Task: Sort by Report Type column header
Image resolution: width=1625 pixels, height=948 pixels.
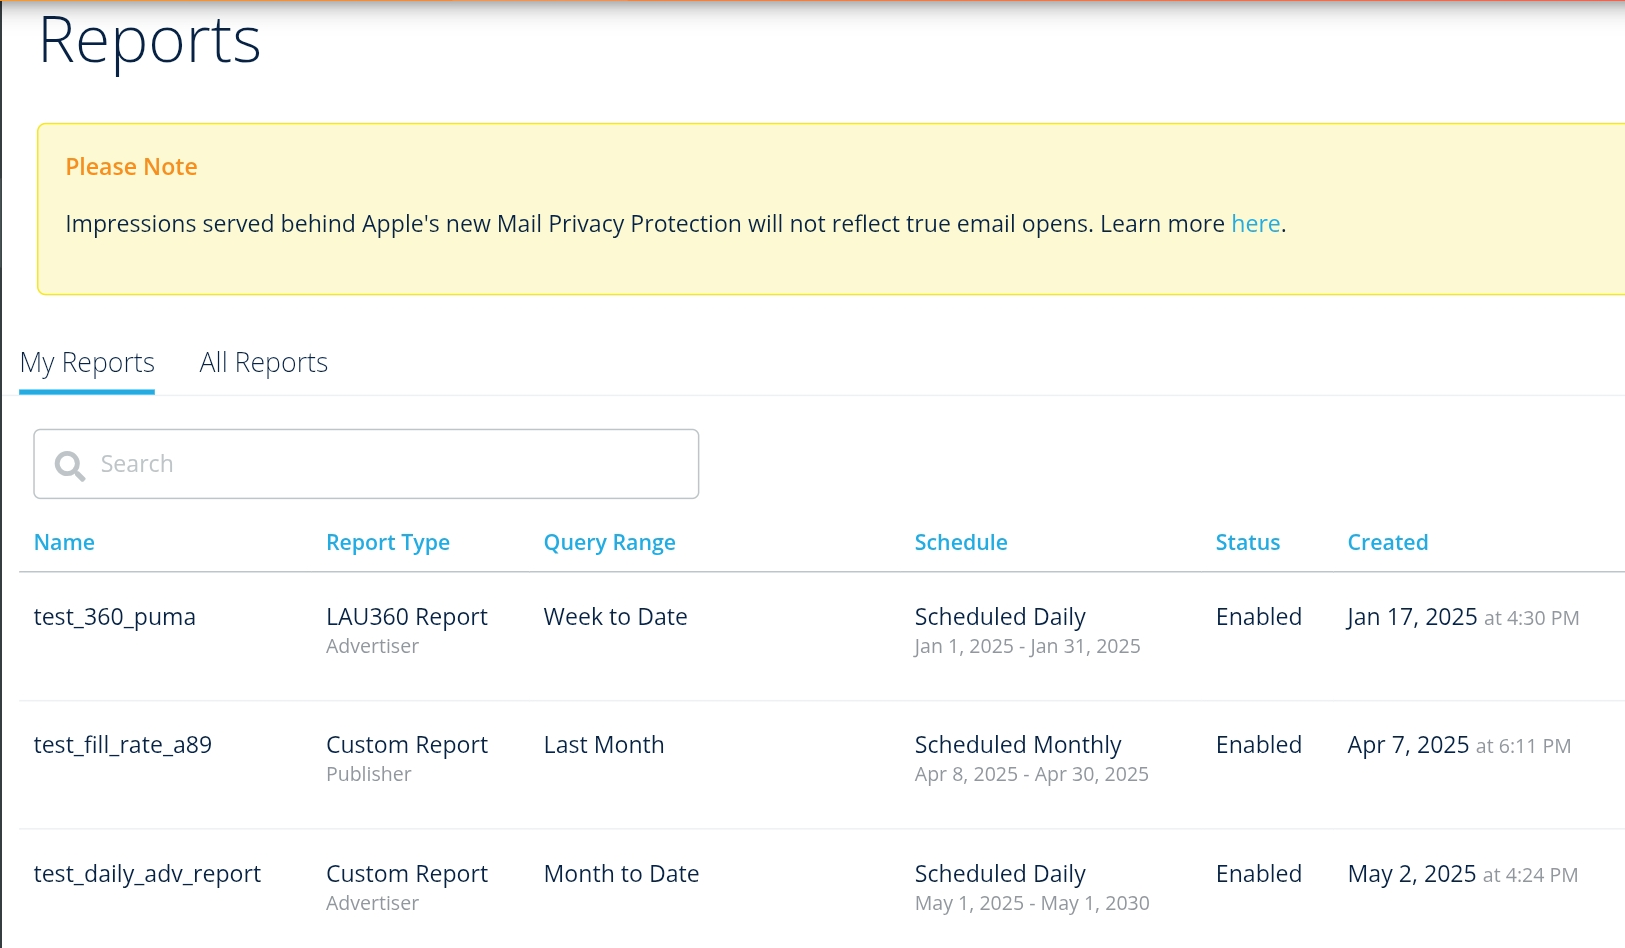Action: click(x=387, y=542)
